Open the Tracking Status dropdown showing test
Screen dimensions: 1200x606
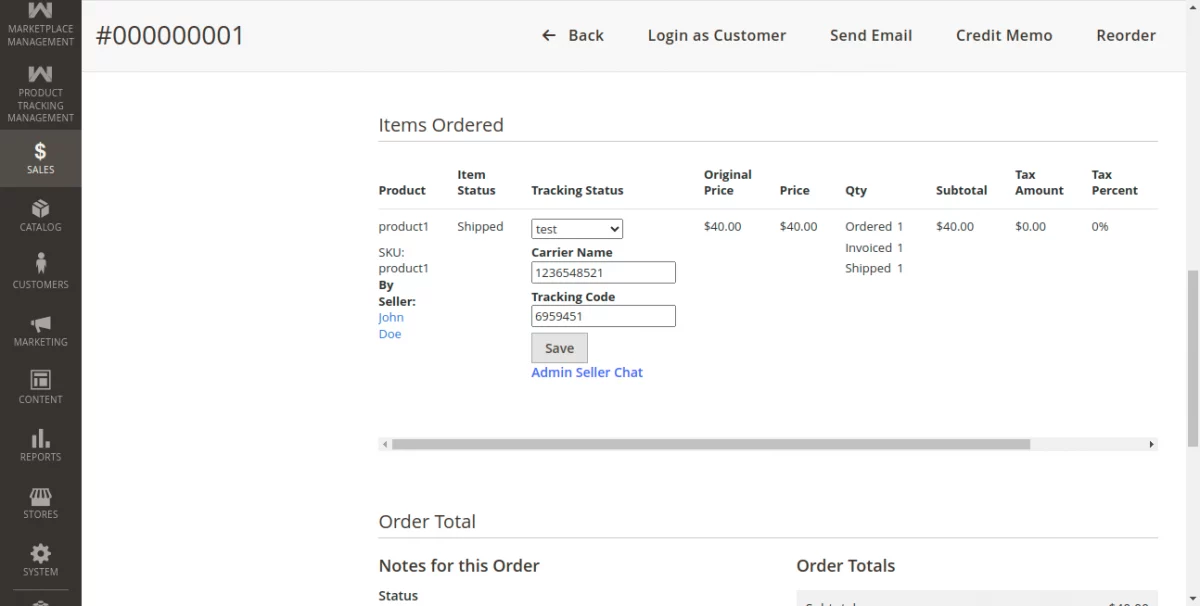point(577,228)
